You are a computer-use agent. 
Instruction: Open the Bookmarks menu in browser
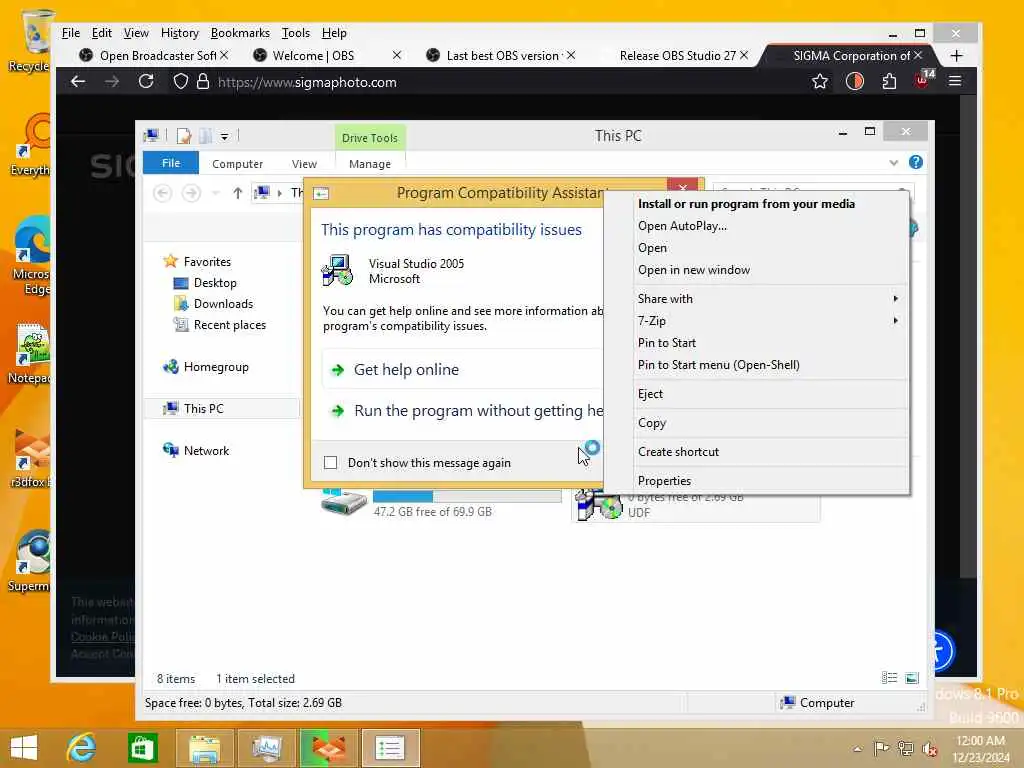240,33
